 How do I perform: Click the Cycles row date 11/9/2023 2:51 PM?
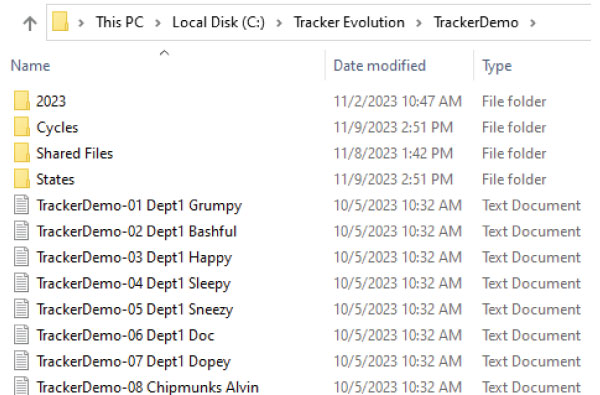click(x=393, y=127)
